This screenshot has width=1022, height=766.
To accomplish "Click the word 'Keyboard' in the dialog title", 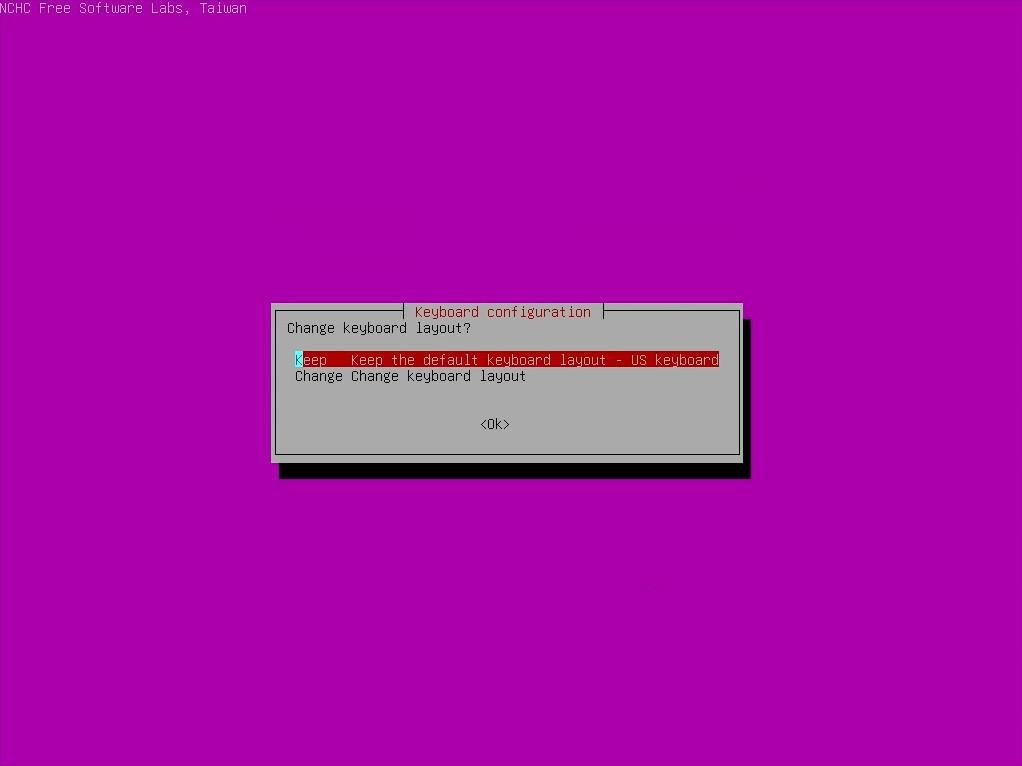I will click(447, 312).
